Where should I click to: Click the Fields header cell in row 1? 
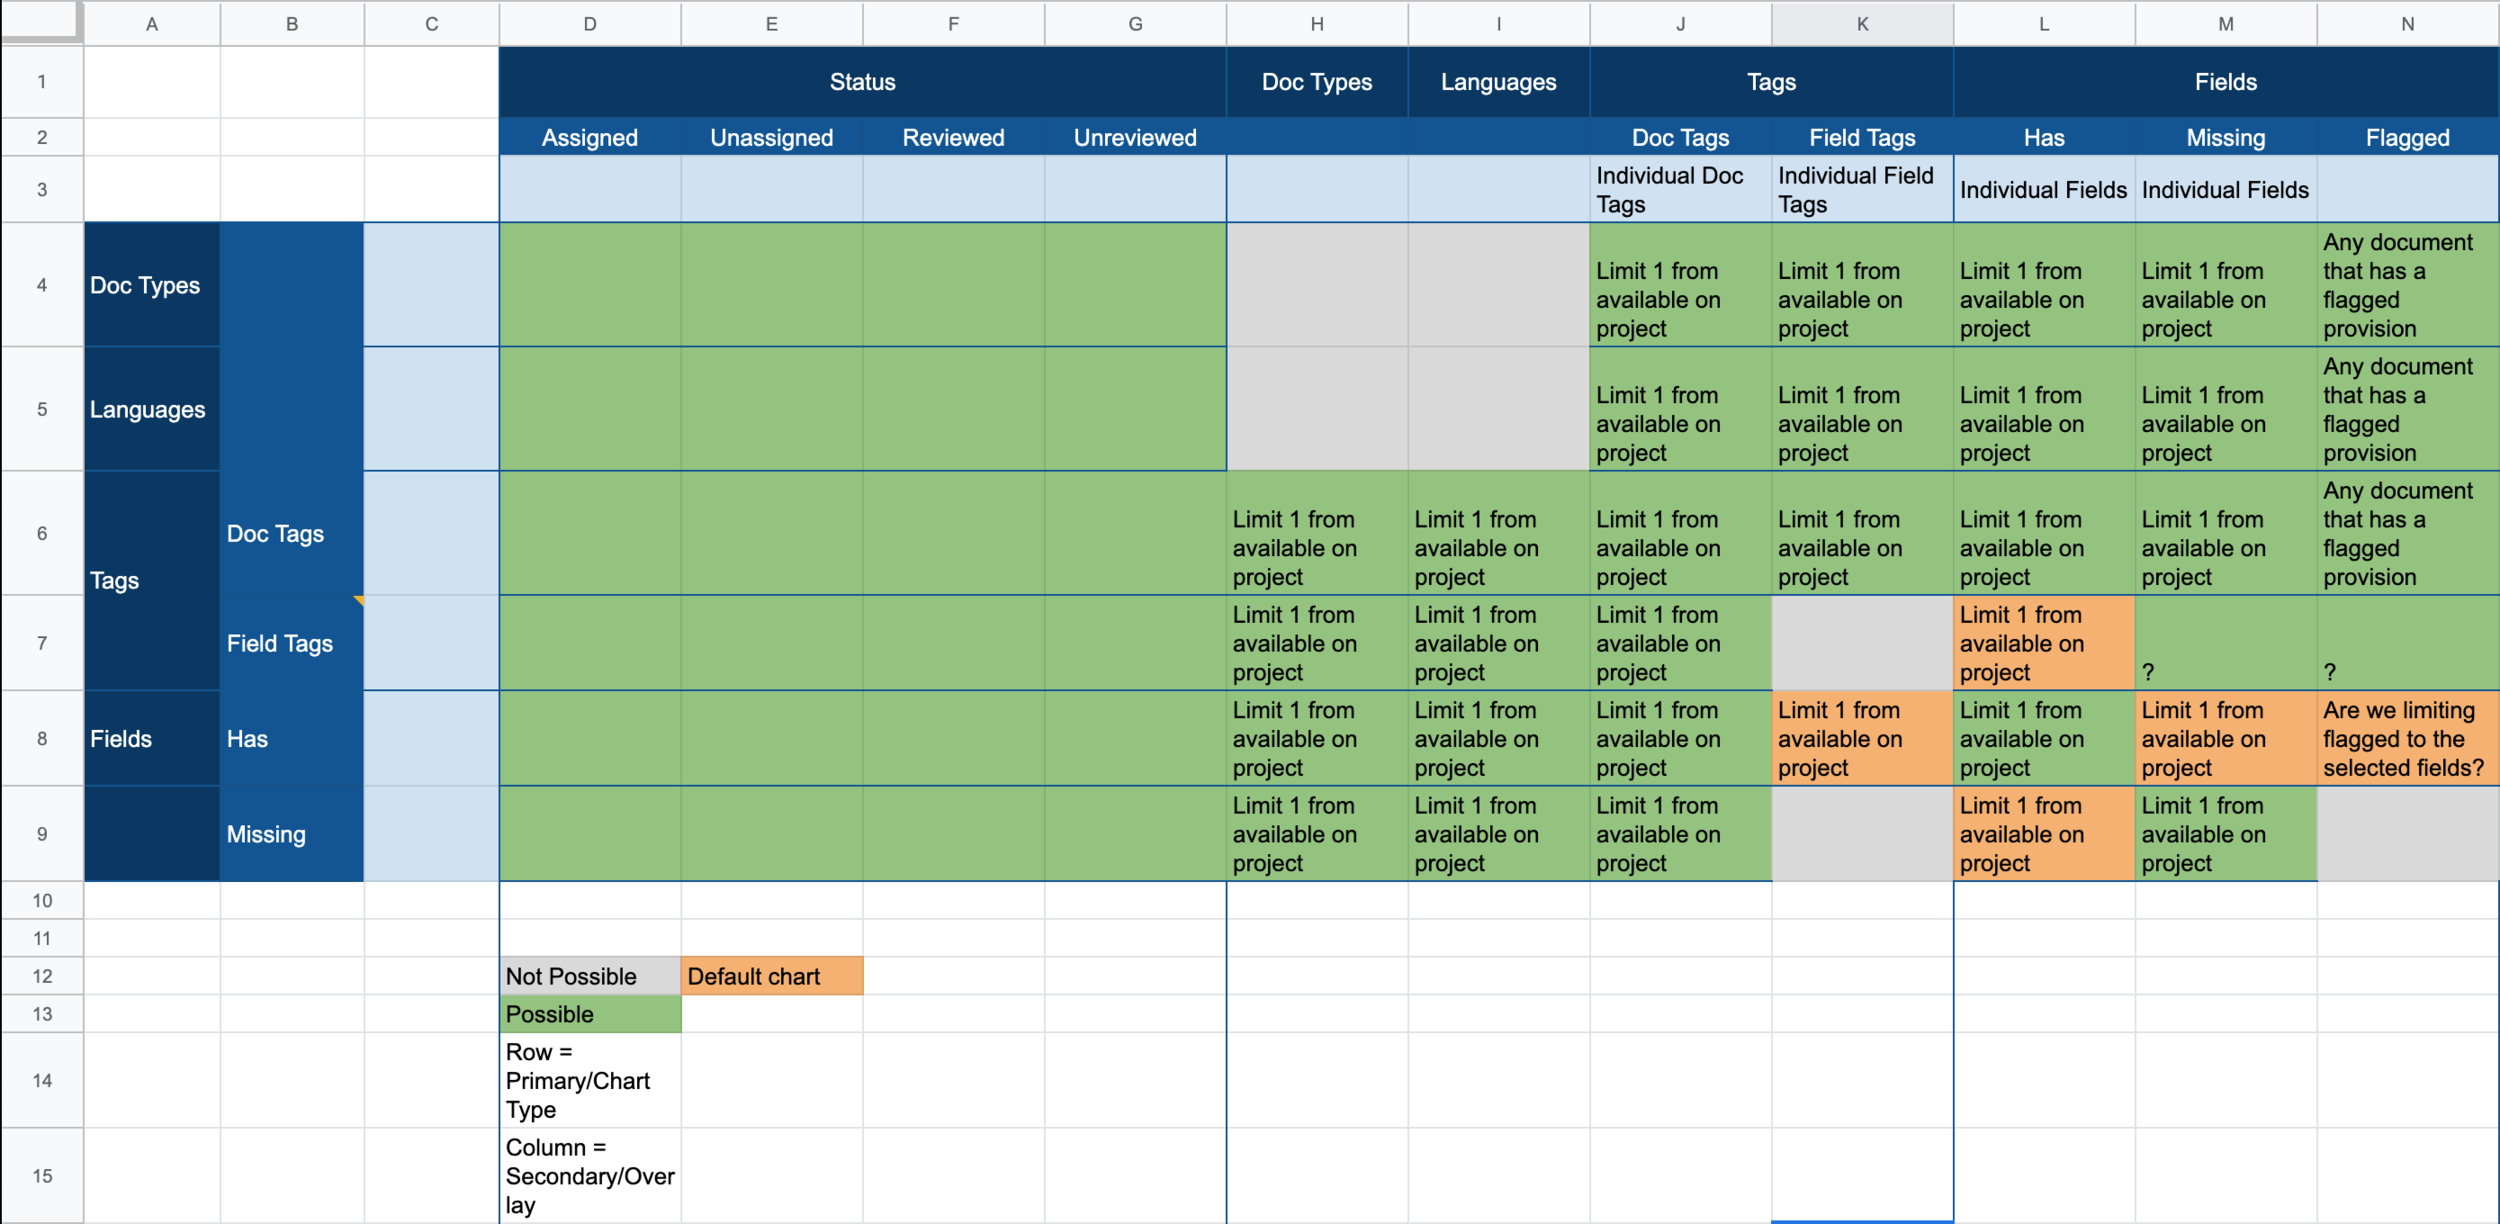tap(2225, 82)
